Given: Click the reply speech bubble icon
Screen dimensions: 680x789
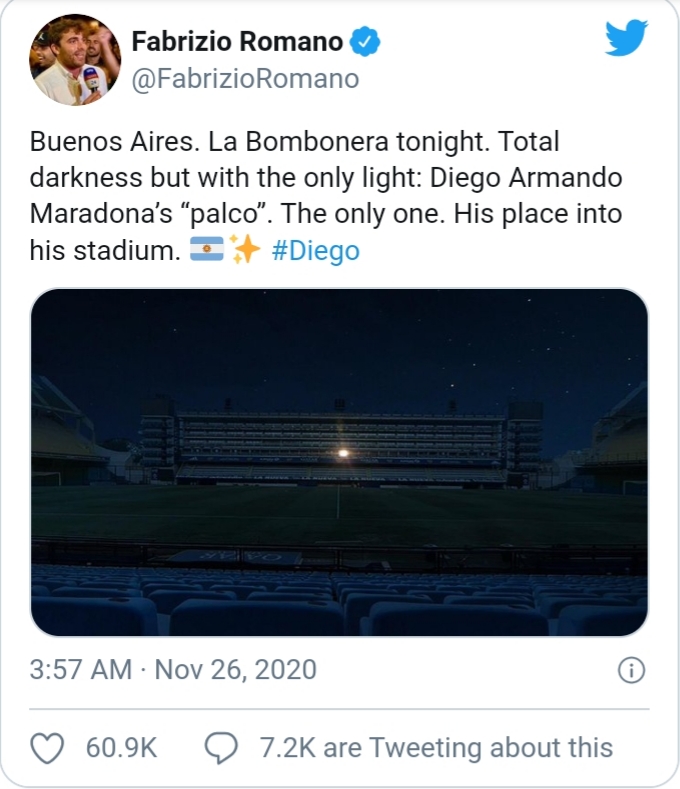Looking at the screenshot, I should click(221, 746).
